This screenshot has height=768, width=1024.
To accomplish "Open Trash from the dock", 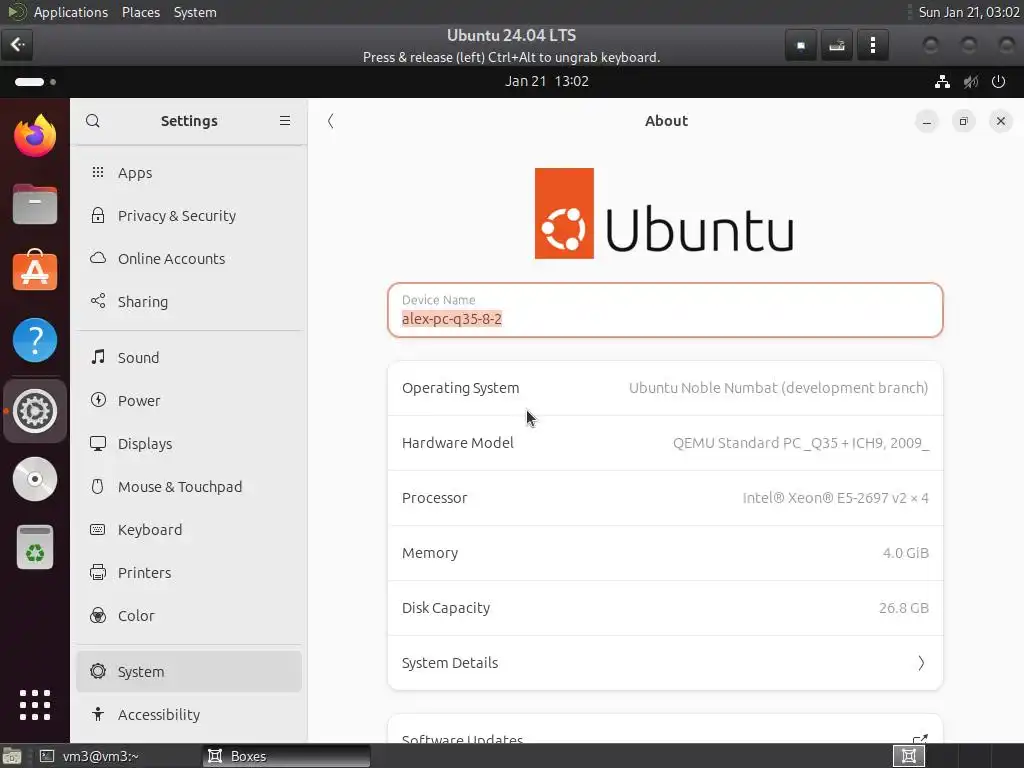I will pyautogui.click(x=35, y=547).
